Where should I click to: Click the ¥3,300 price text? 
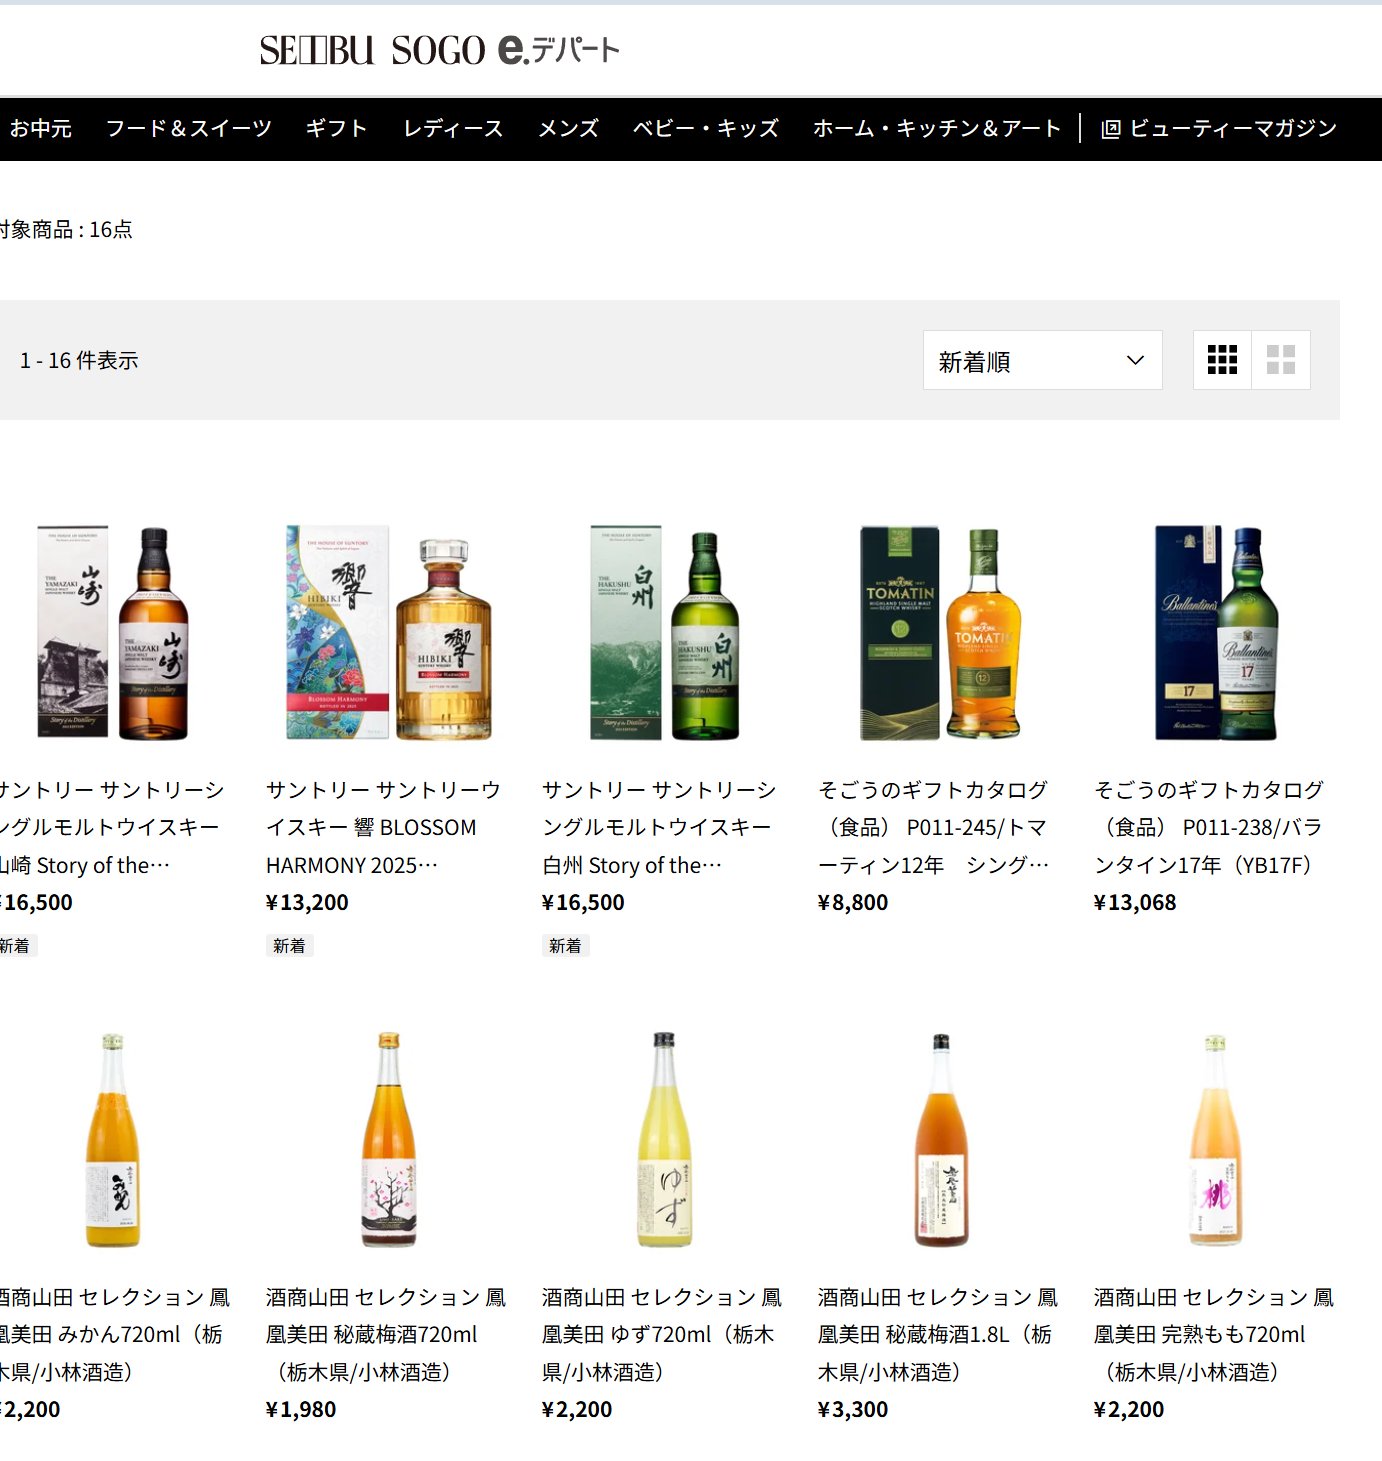click(853, 1409)
